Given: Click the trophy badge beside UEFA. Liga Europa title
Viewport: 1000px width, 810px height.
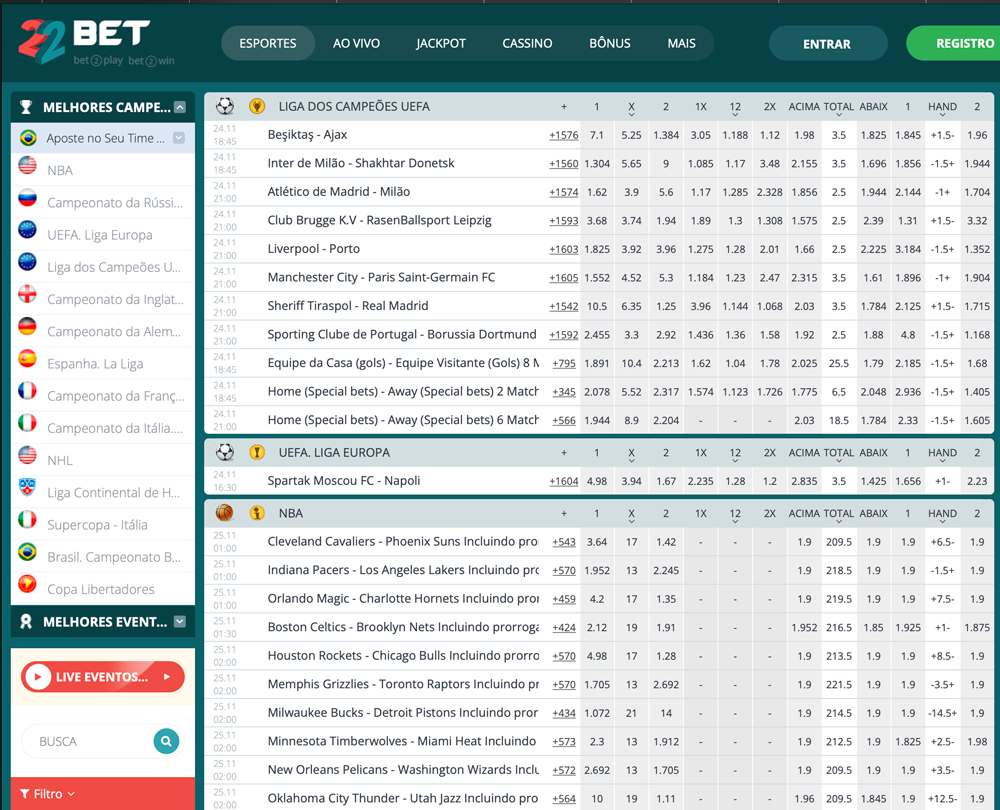Looking at the screenshot, I should pyautogui.click(x=257, y=452).
